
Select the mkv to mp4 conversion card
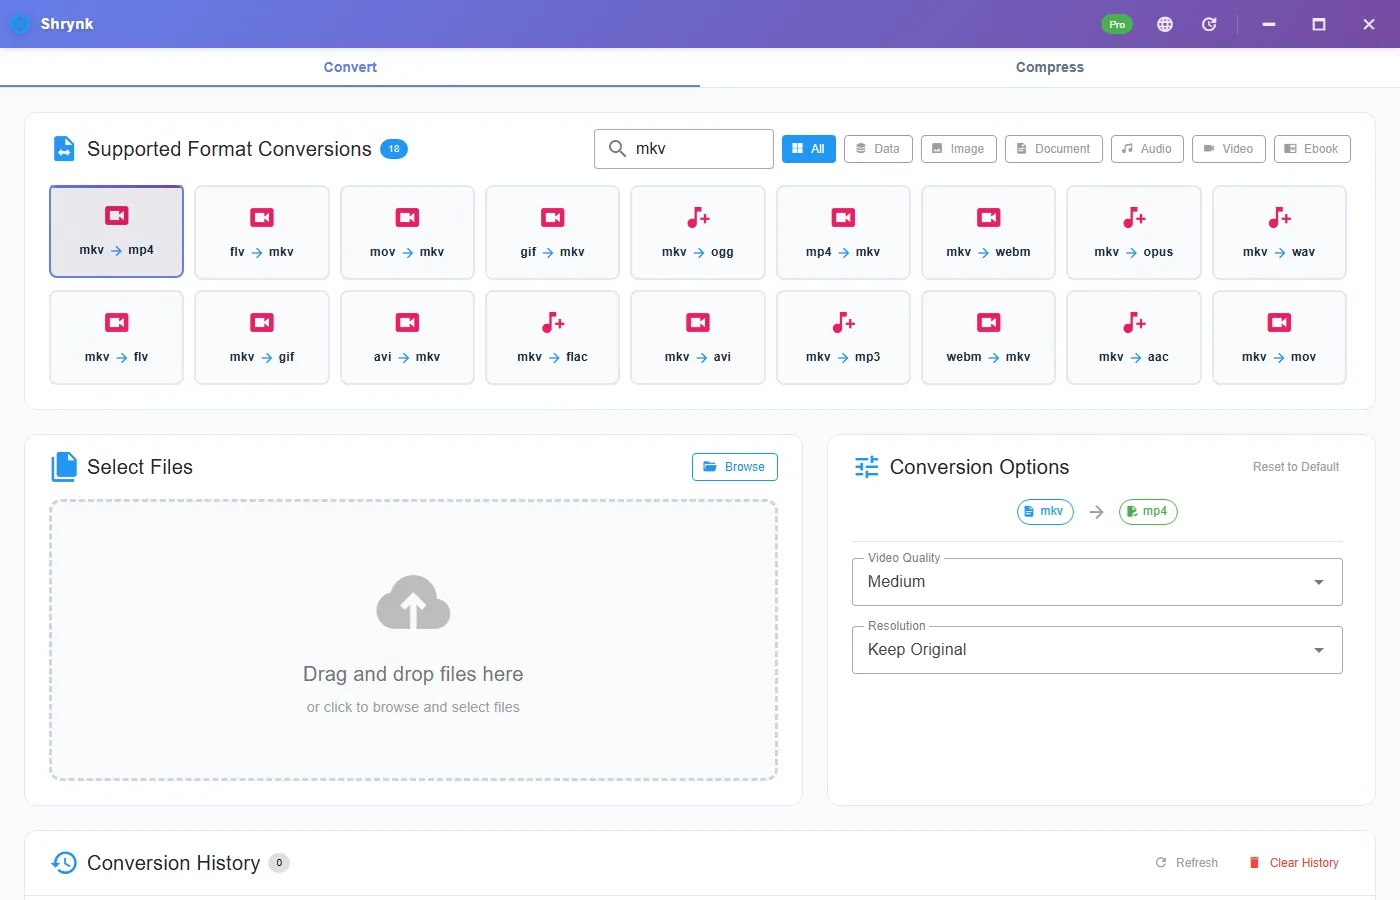(x=116, y=231)
